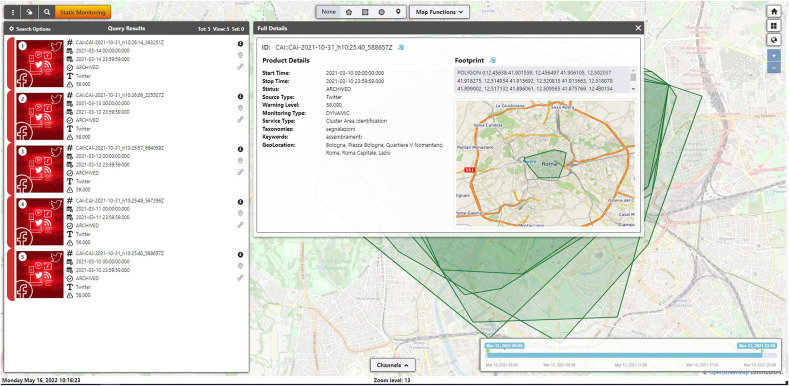Viewport: 789px width, 386px height.
Task: Select the circle drawing tool
Action: (381, 12)
